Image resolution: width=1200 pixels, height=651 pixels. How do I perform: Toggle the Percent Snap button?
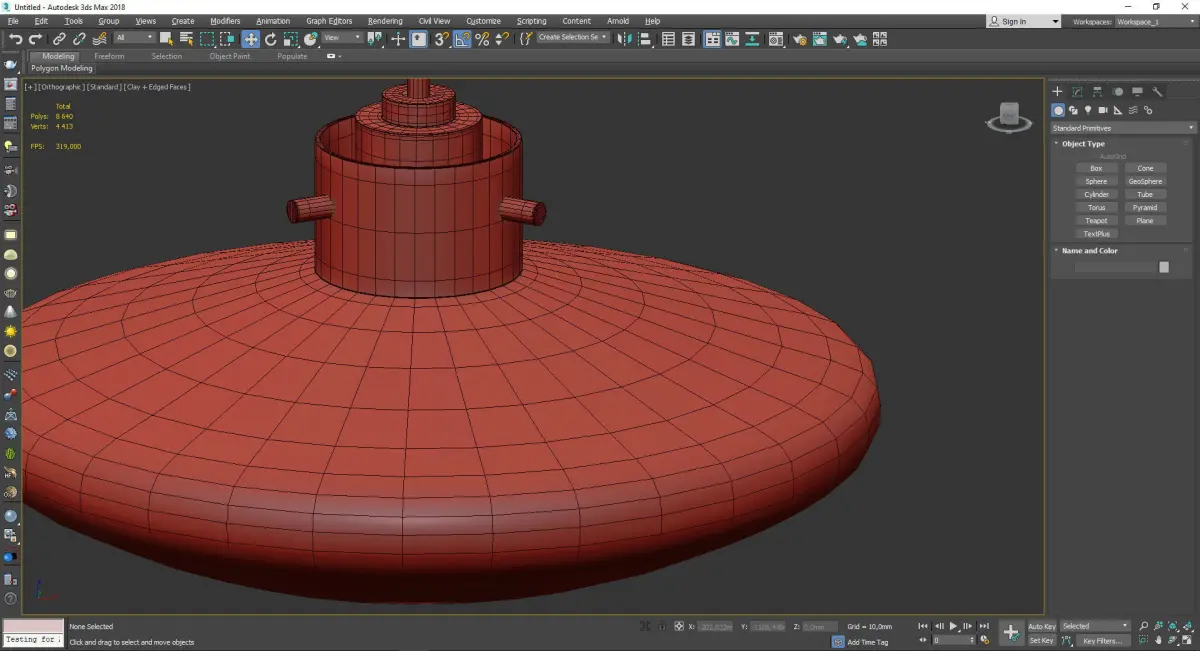point(482,39)
